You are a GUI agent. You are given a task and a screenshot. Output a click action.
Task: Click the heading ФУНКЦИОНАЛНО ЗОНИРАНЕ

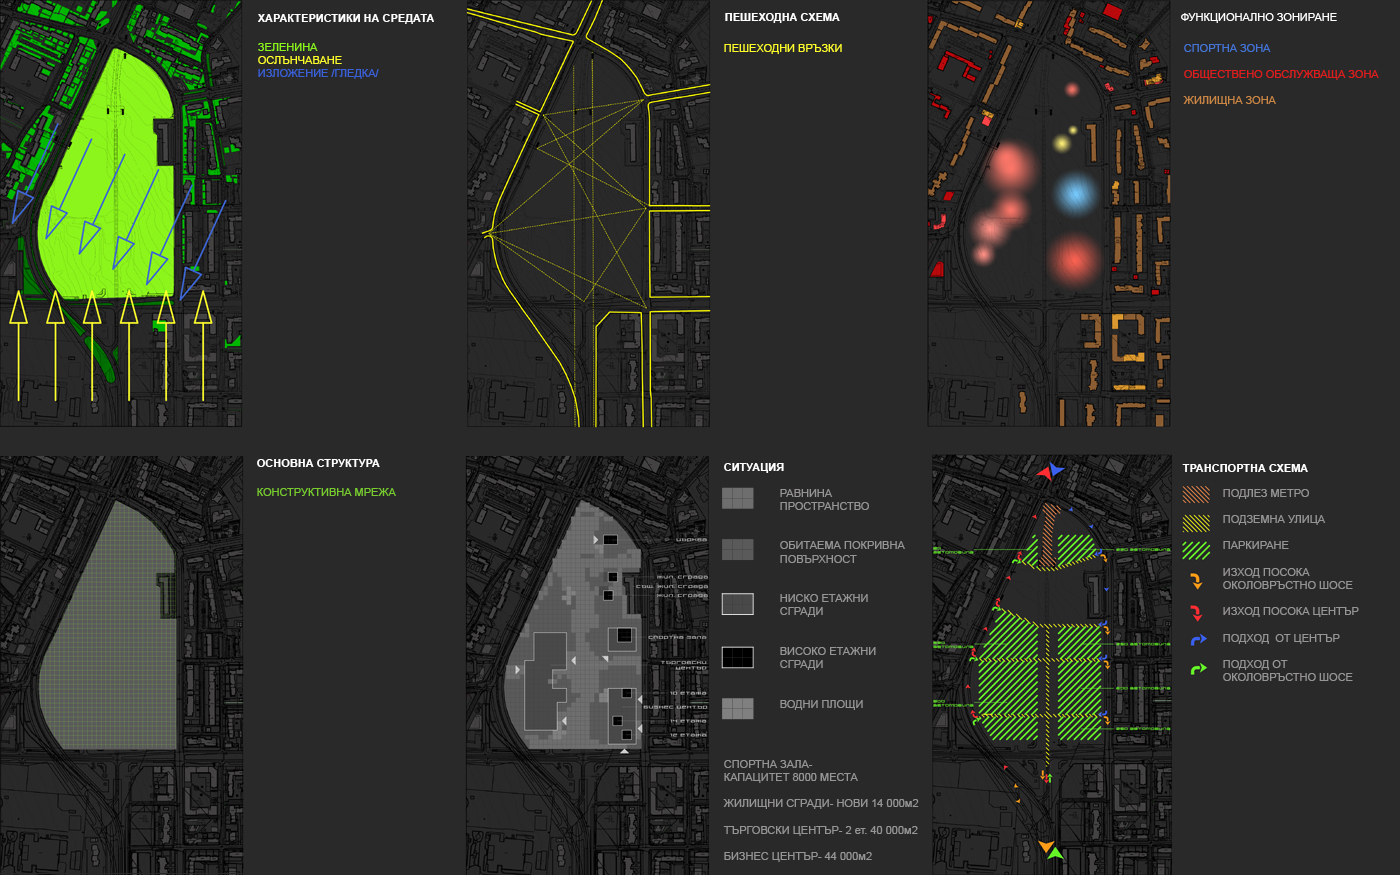pos(1258,17)
